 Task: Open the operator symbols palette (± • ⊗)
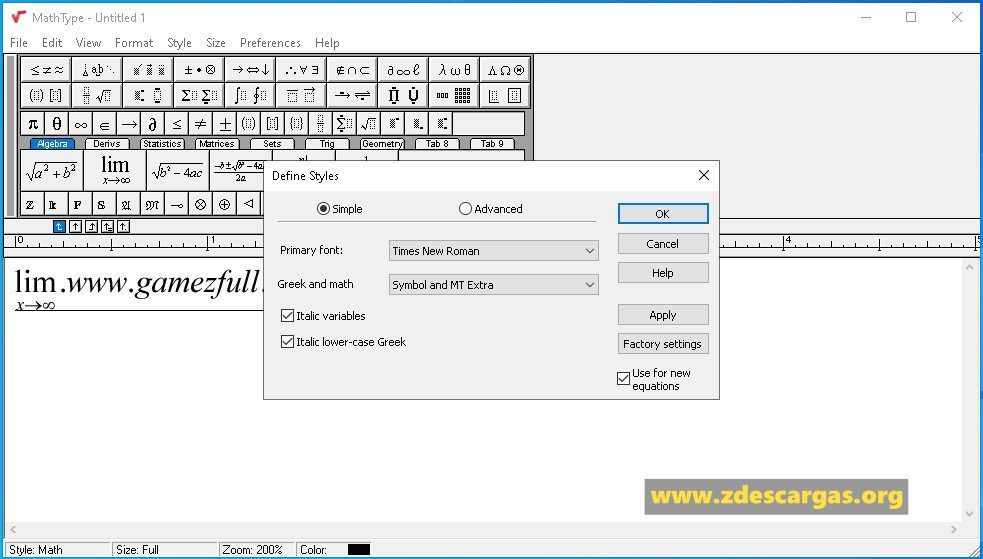tap(199, 70)
